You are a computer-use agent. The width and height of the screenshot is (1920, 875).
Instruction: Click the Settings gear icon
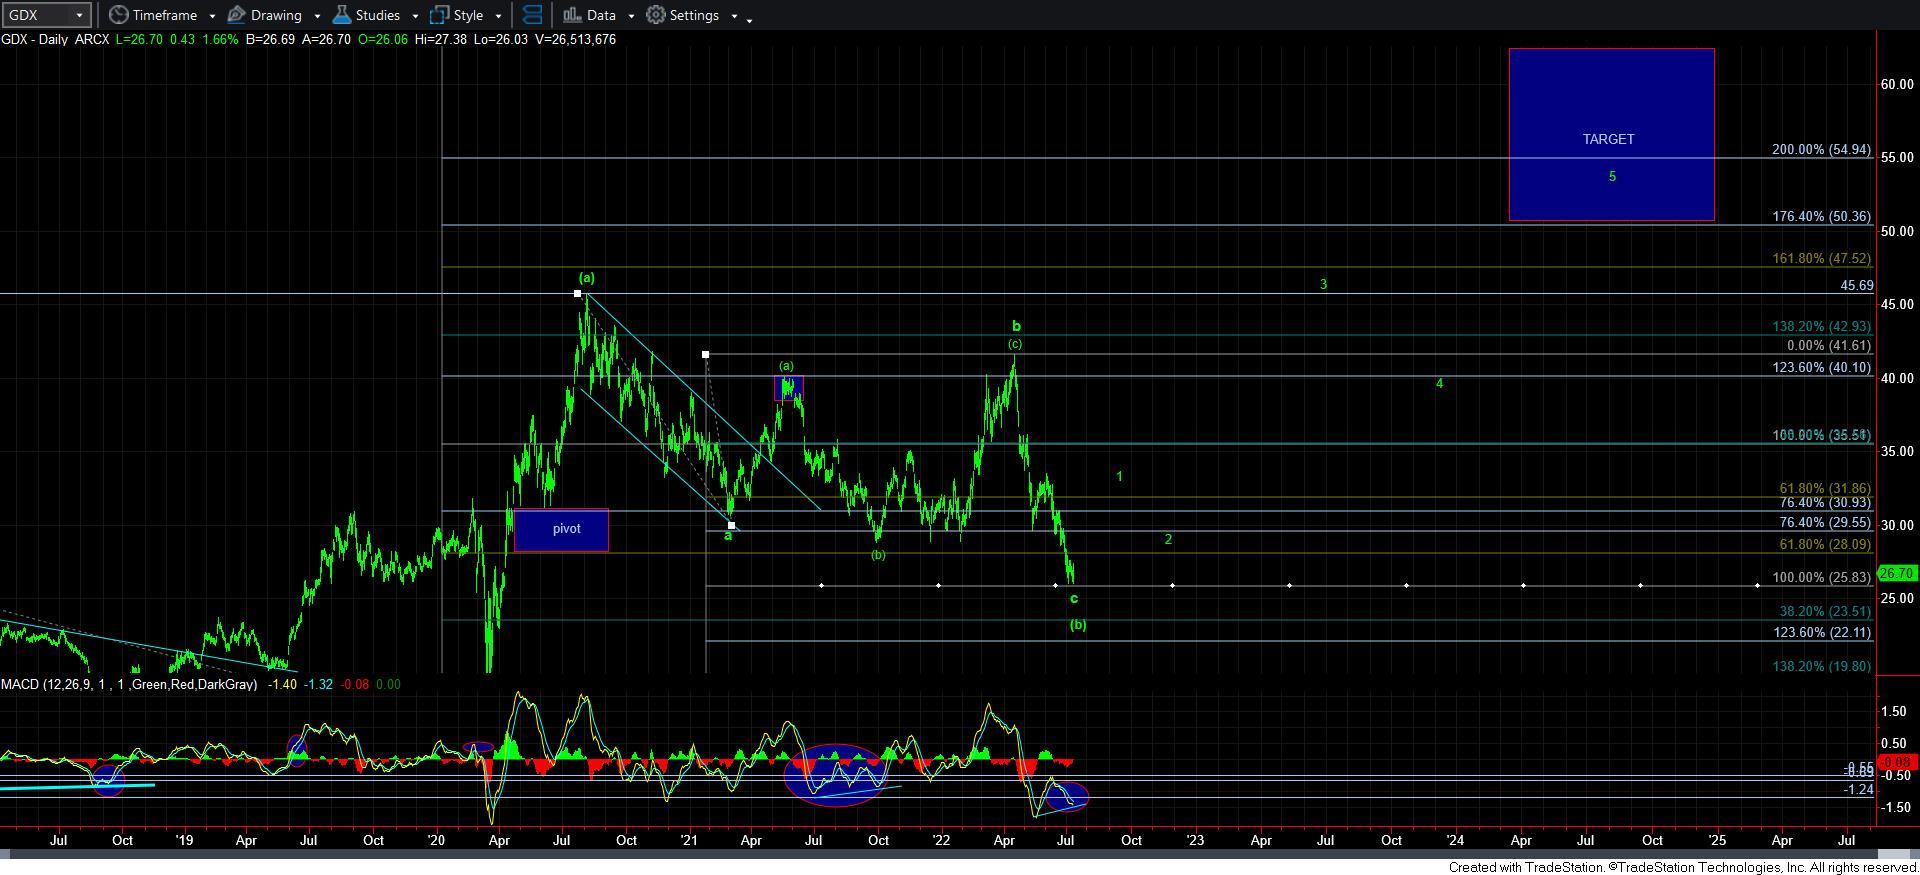pos(655,15)
